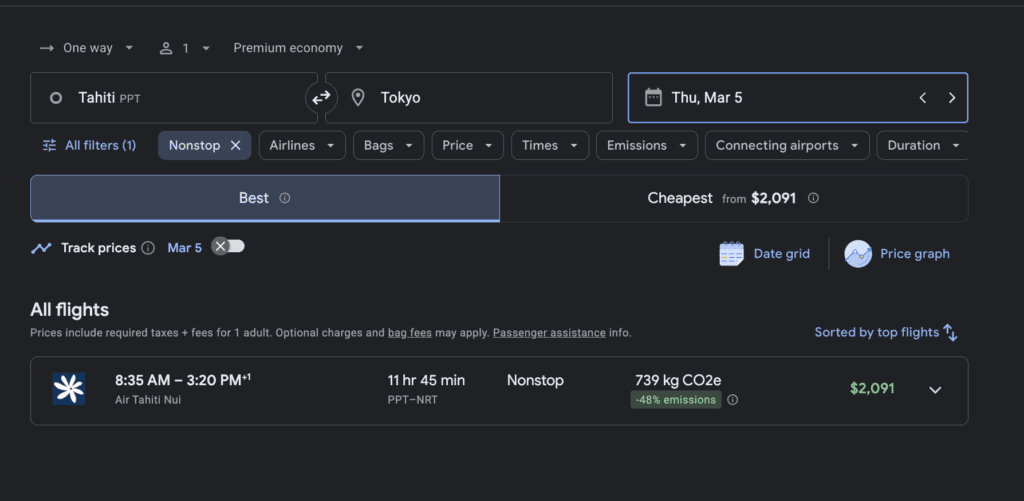Open the One way trip type dropdown
The image size is (1024, 501).
coord(86,48)
